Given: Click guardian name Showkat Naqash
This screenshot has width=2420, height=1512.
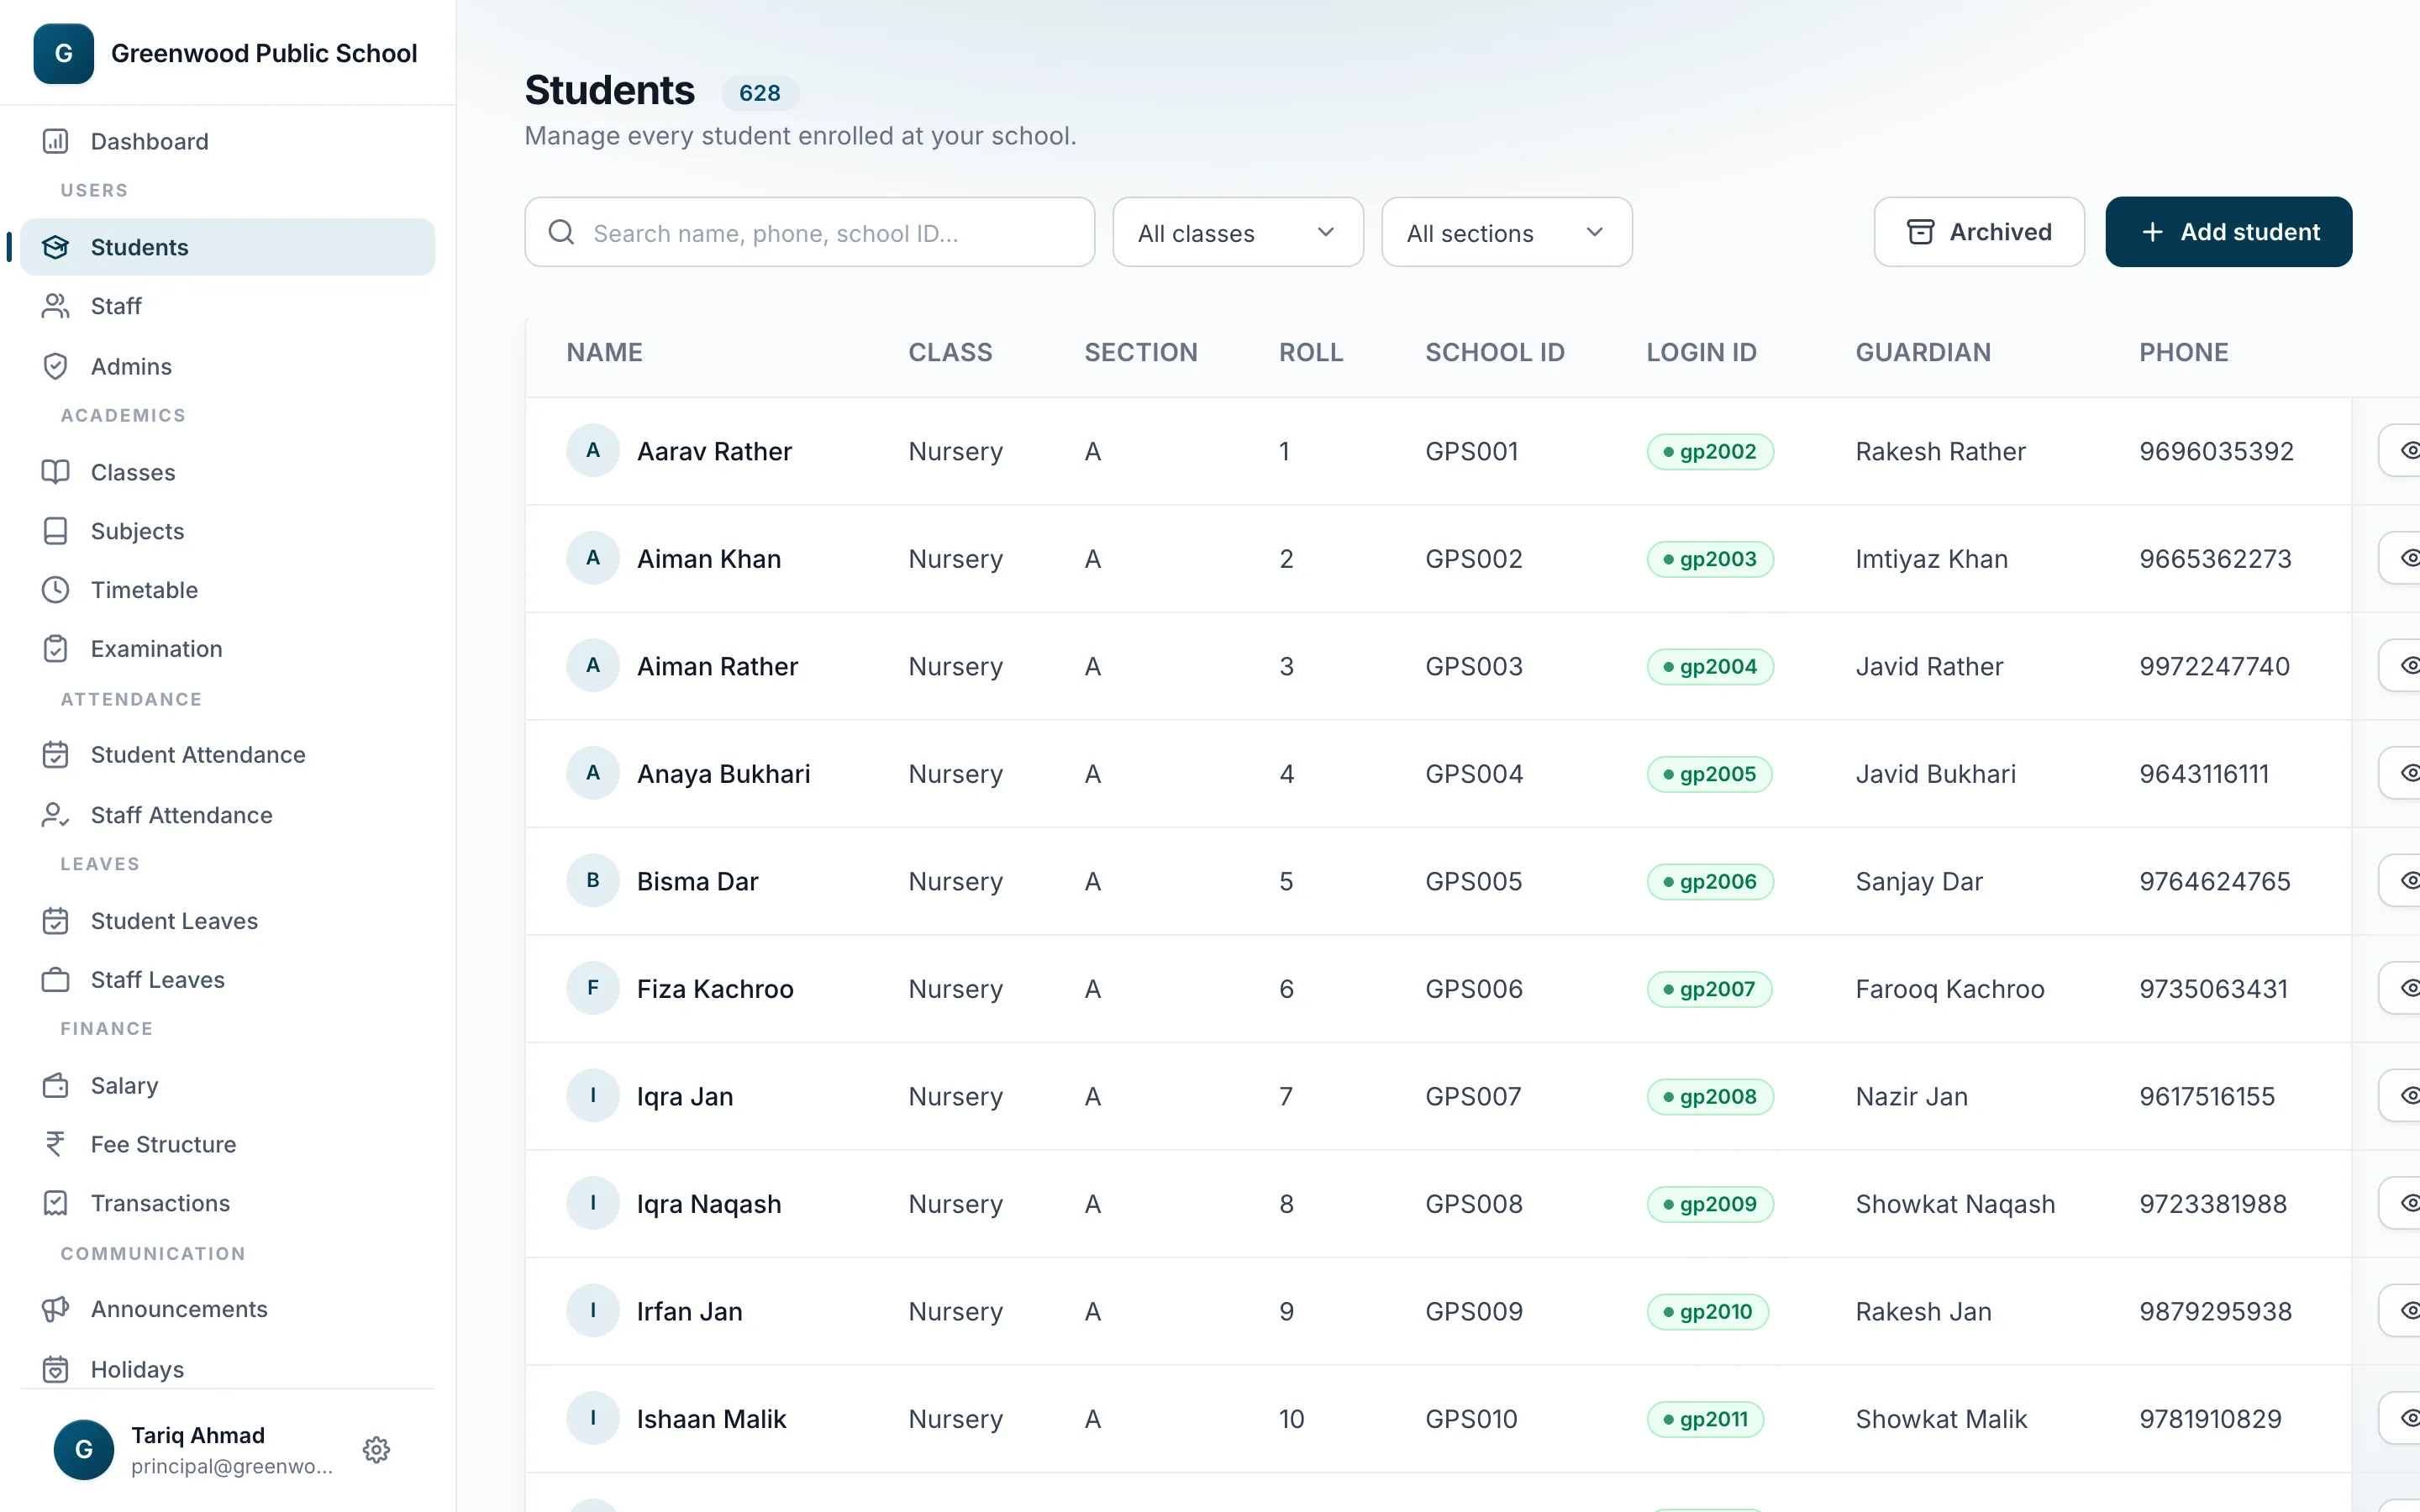Looking at the screenshot, I should (x=1955, y=1204).
